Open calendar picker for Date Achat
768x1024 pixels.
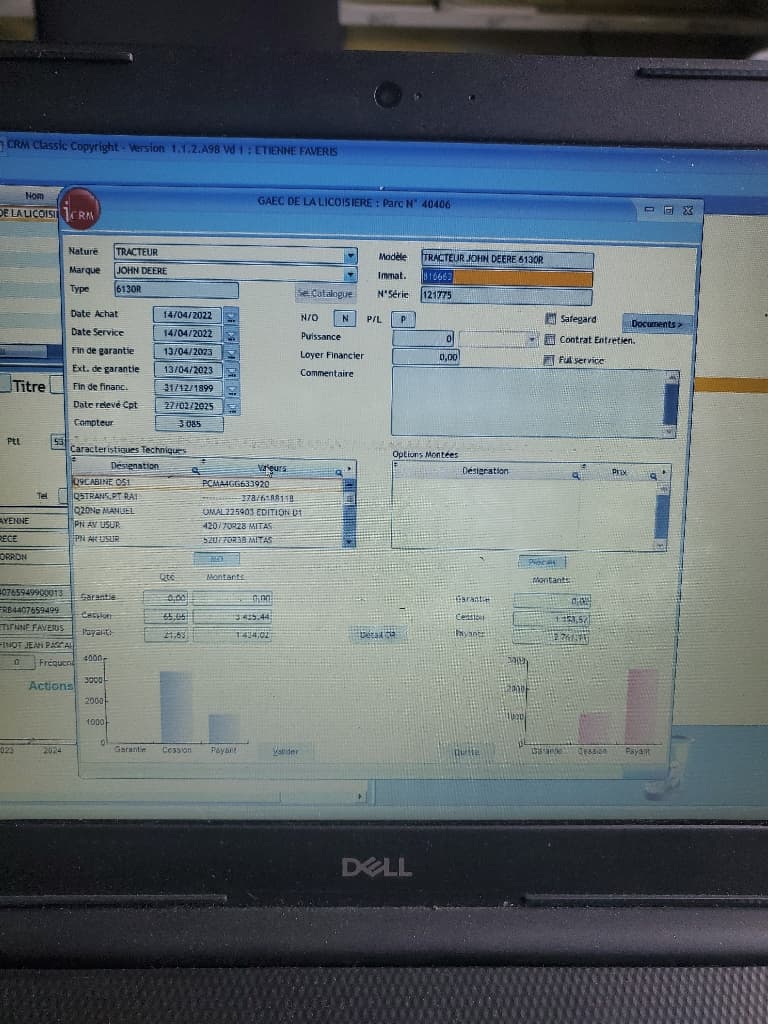[x=231, y=317]
